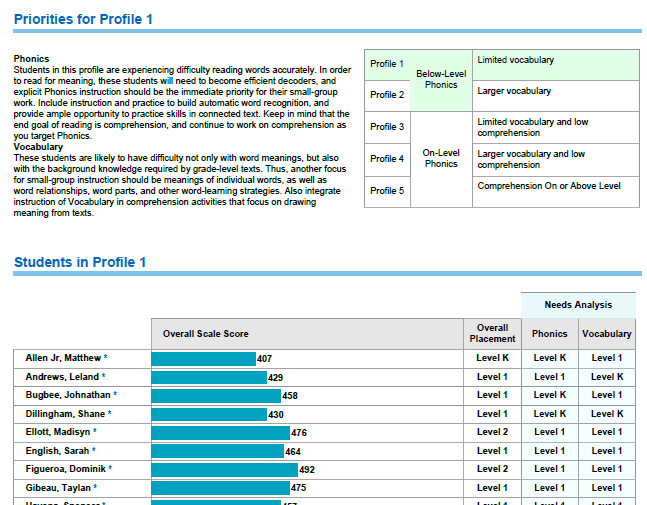
Task: Select the Profile 4 cell
Action: tap(387, 159)
